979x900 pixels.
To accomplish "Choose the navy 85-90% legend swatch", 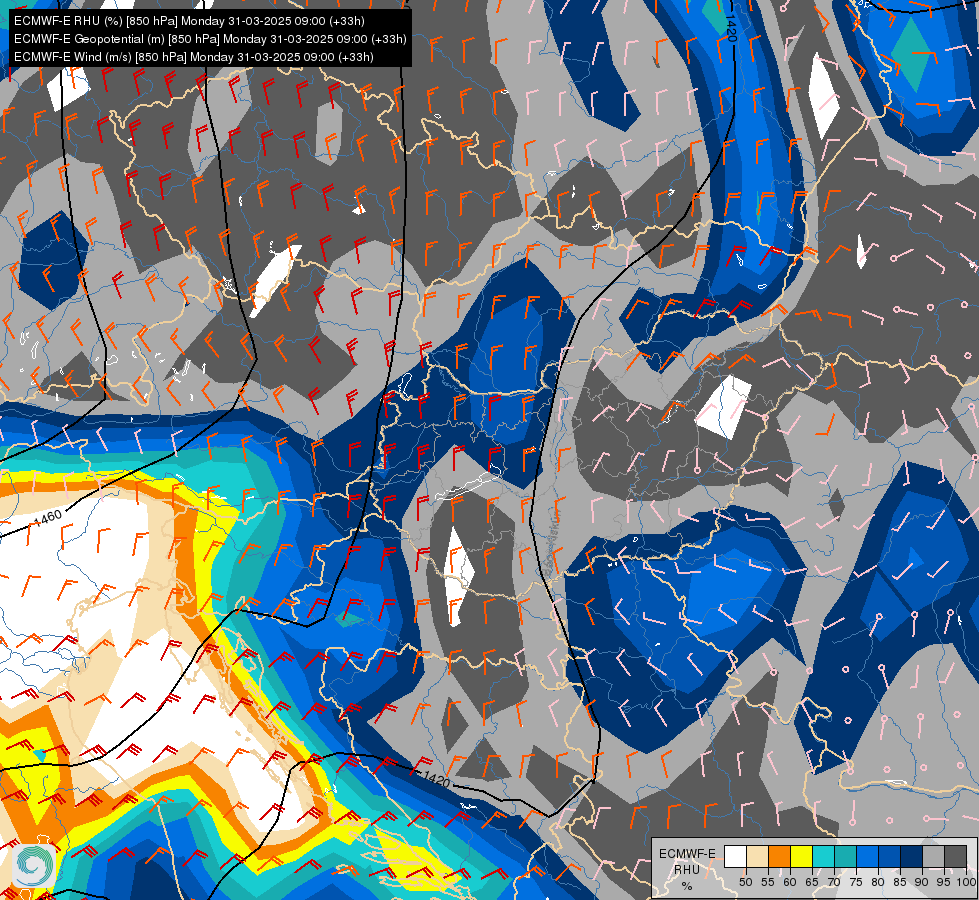I will (x=912, y=856).
